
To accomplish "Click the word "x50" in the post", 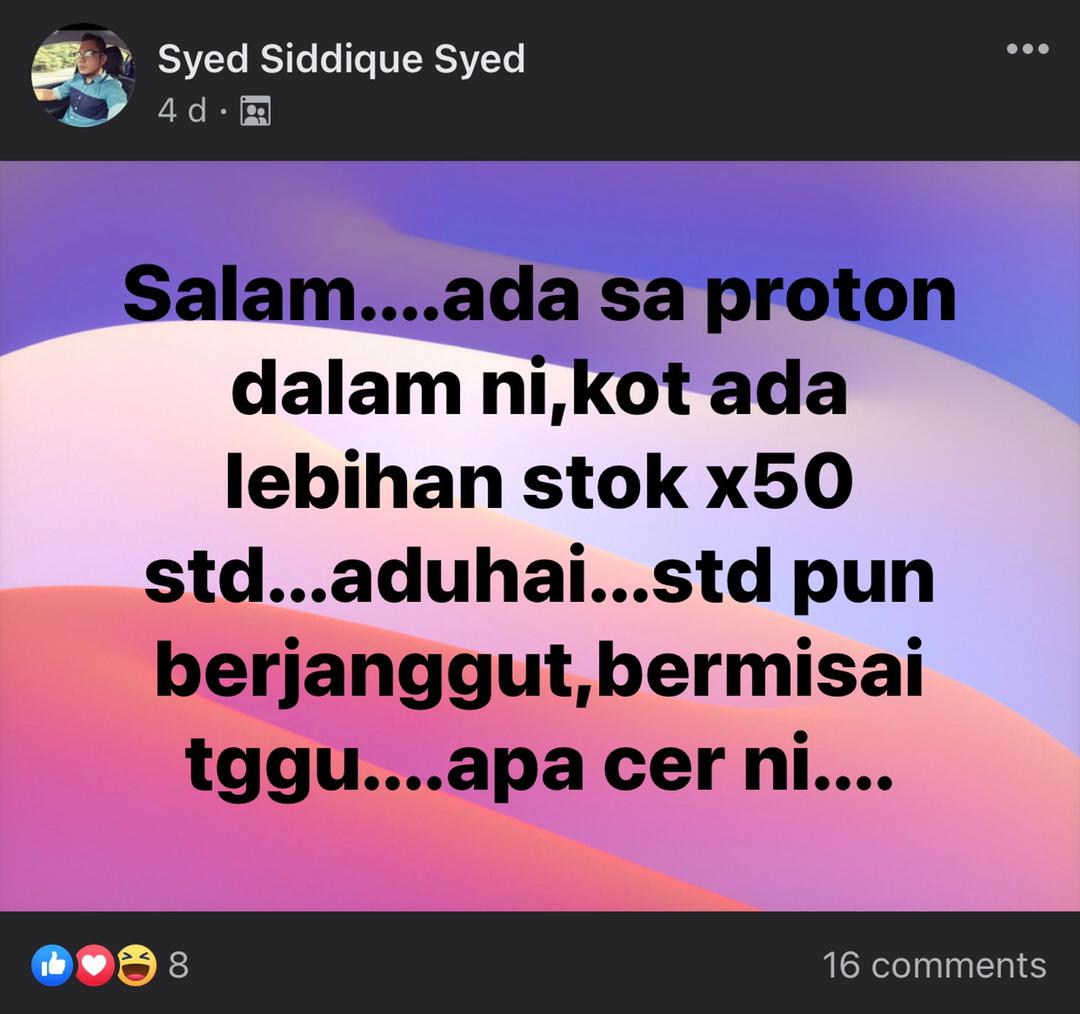I will (x=778, y=482).
